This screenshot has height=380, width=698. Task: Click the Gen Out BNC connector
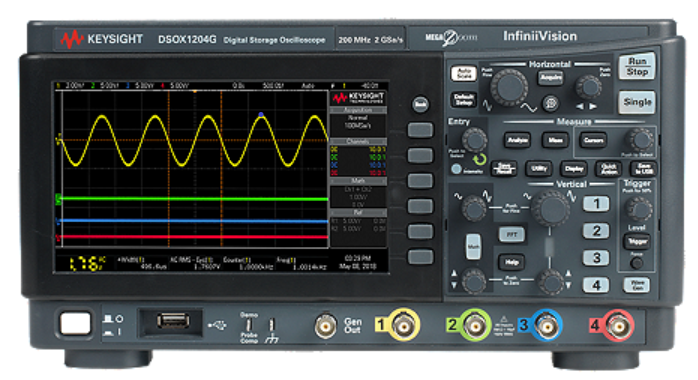coord(326,326)
